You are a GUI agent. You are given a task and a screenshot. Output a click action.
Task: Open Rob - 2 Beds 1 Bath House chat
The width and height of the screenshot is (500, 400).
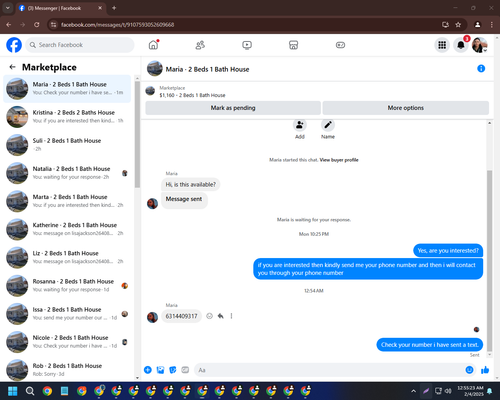pyautogui.click(x=67, y=369)
